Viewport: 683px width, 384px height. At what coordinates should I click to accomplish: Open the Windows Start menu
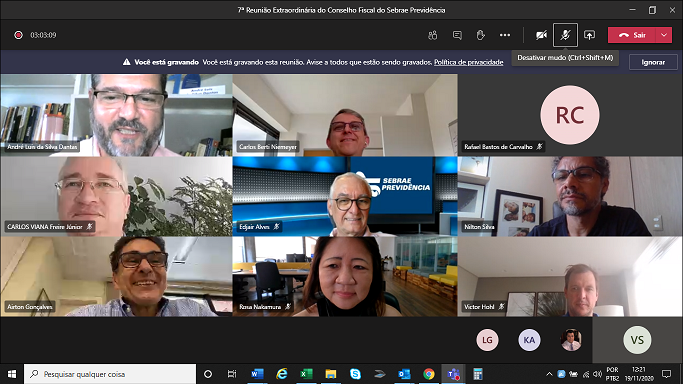12,374
